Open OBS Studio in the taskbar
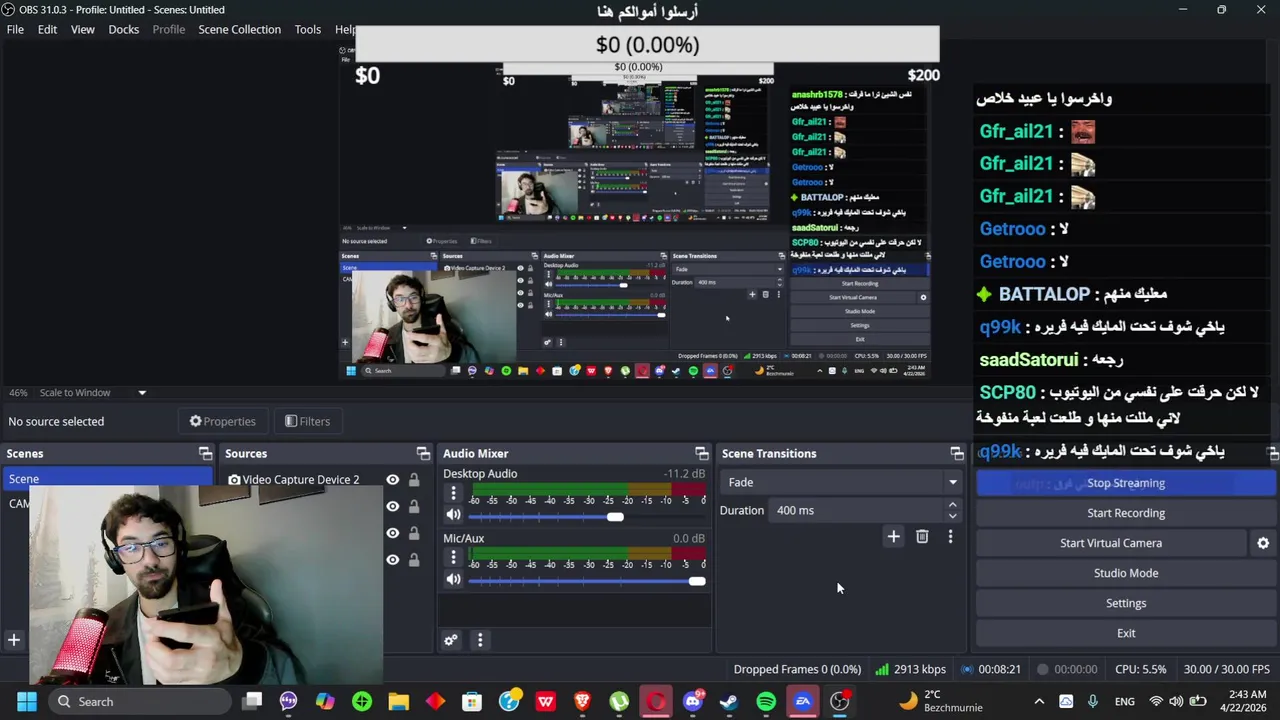The image size is (1280, 720). (839, 701)
